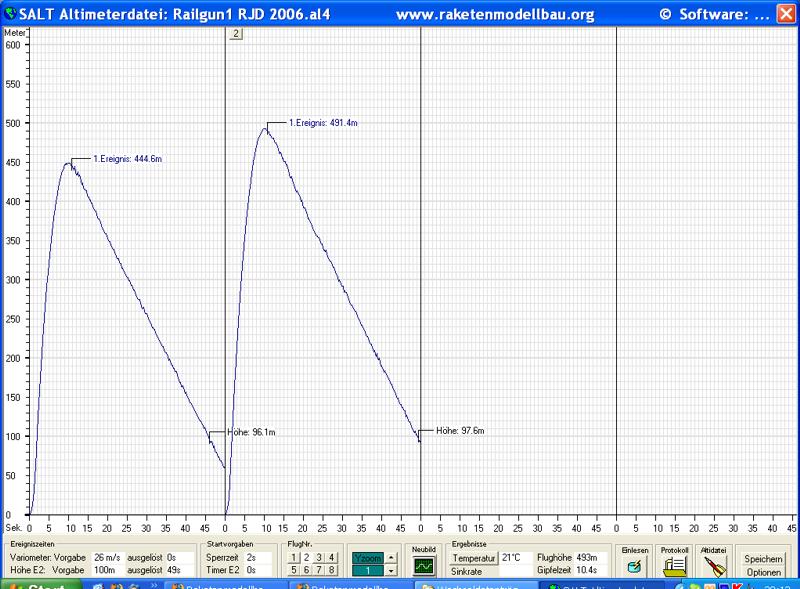Viewport: 800px width, 589px height.
Task: Click the Yzoom value 1 field
Action: tap(368, 570)
